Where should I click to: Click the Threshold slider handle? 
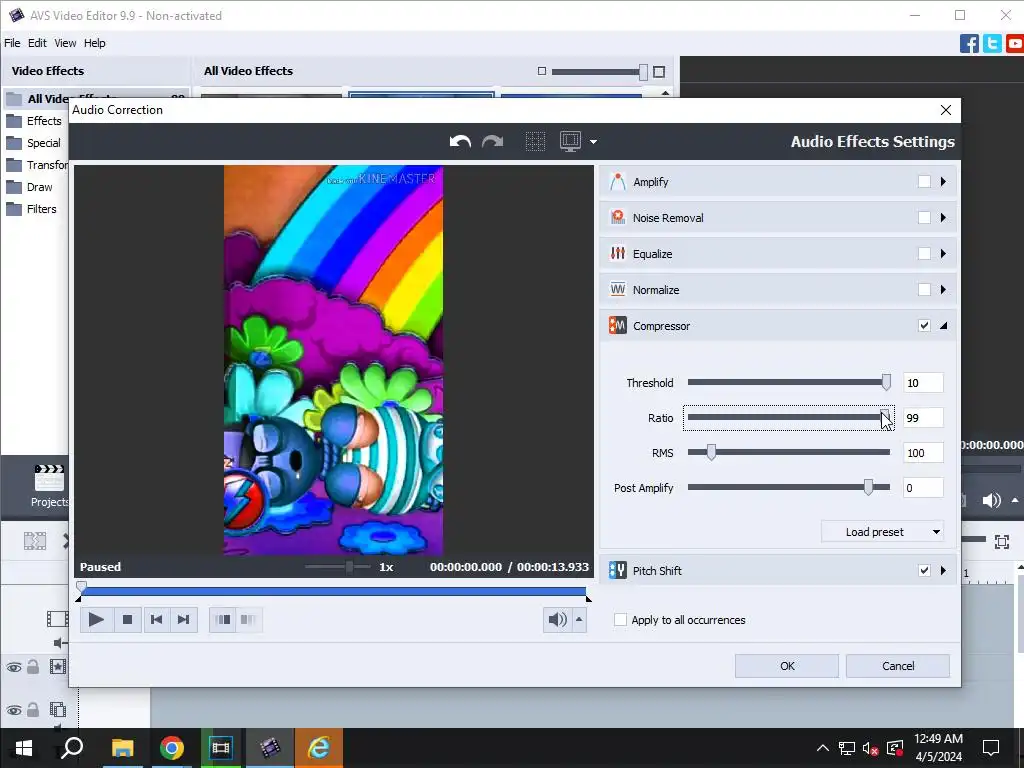(886, 383)
